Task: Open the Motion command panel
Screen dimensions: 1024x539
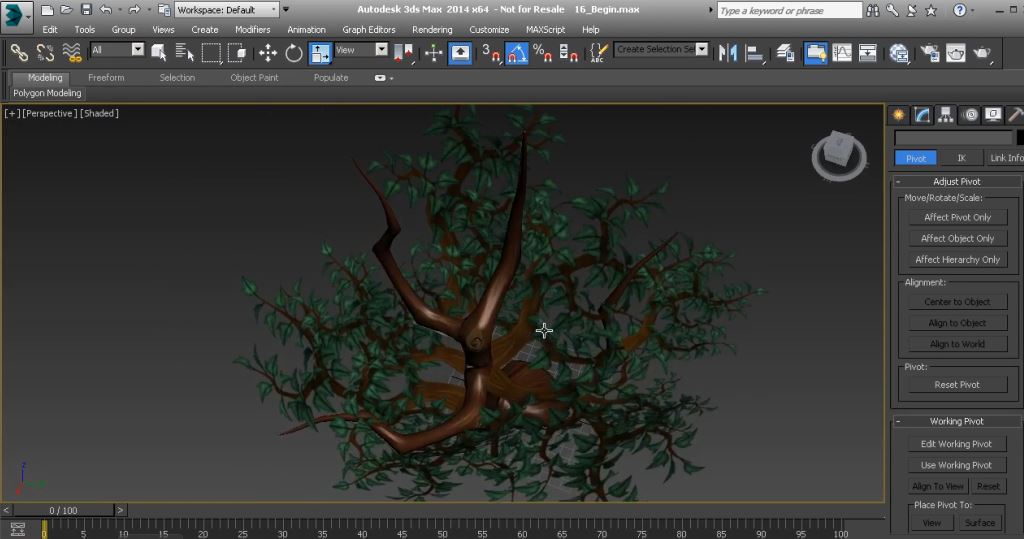Action: pos(970,115)
